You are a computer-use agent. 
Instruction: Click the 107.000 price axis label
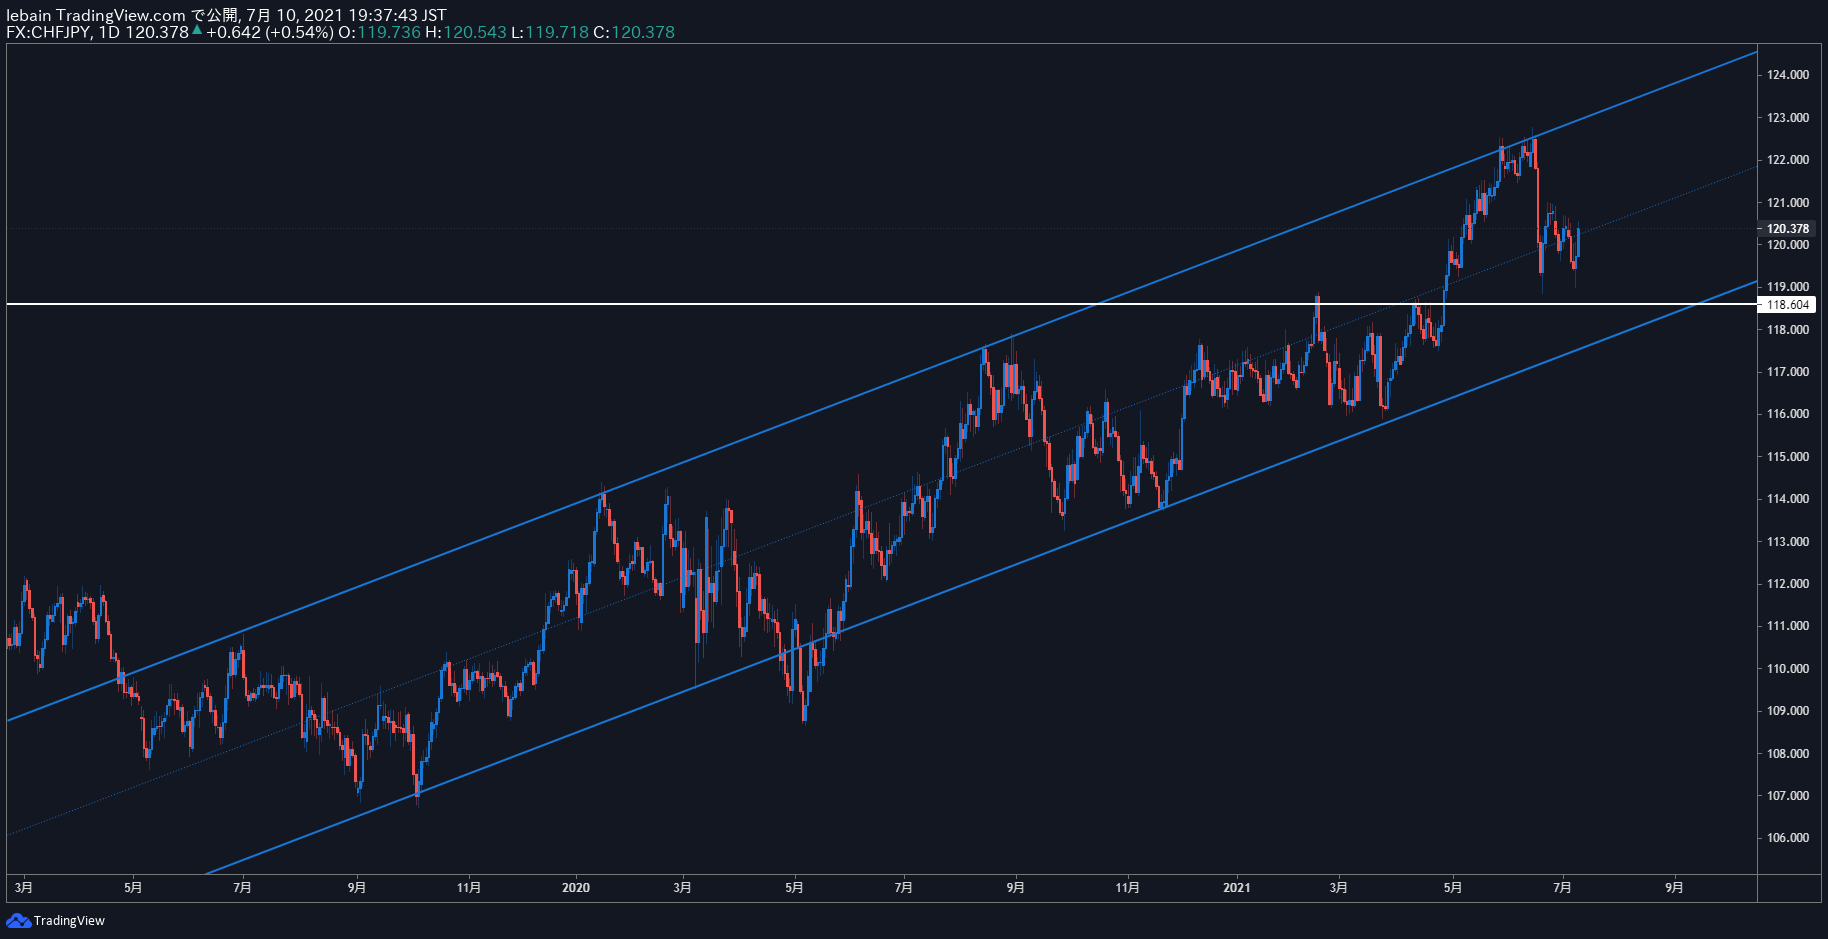point(1788,796)
